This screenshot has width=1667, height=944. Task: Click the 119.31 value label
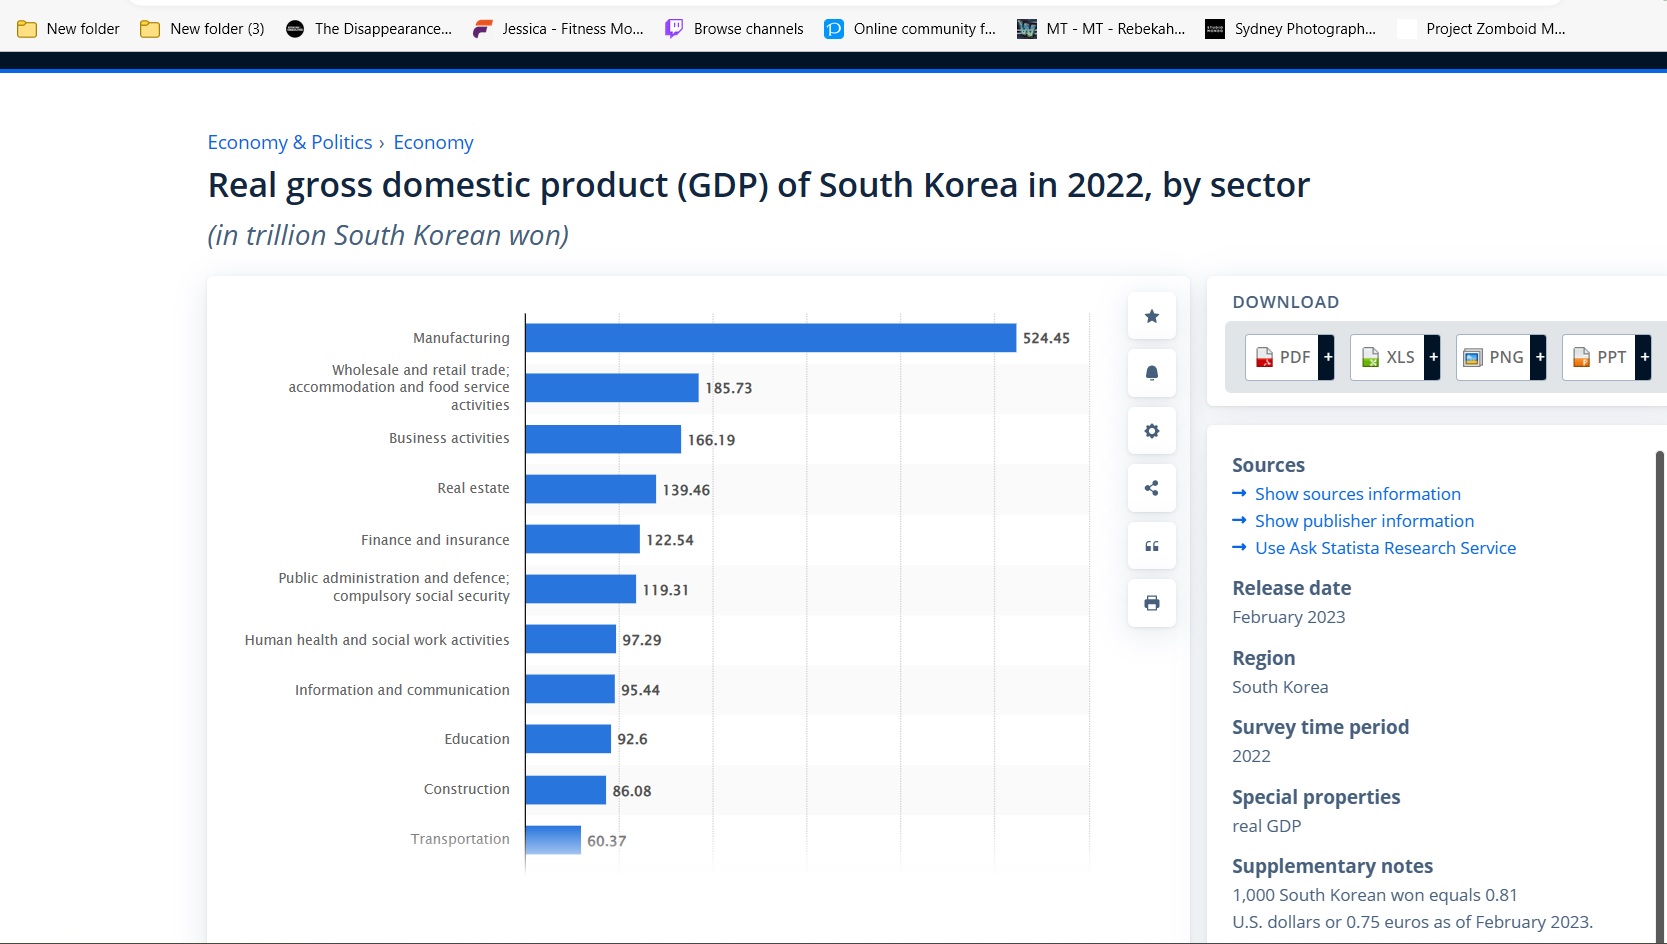tap(665, 590)
